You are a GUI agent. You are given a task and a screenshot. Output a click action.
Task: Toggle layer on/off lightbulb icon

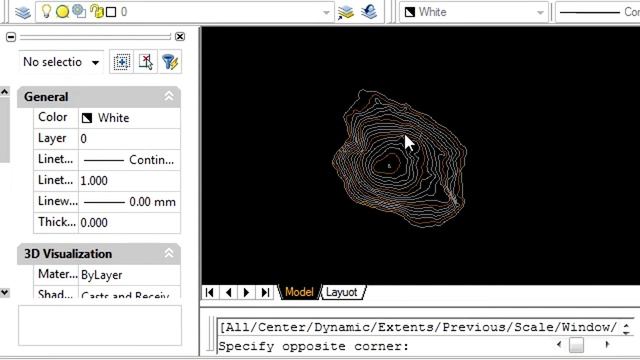[47, 11]
